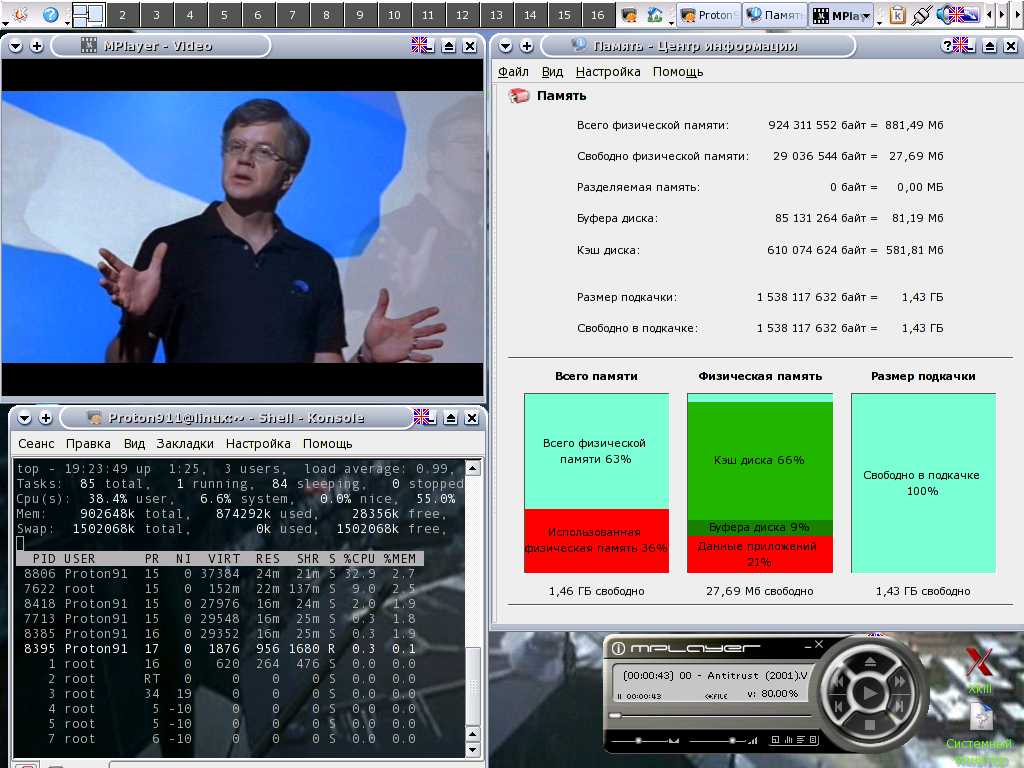Open the dropdown arrow on the MPlayer taskbar entry

click(867, 16)
